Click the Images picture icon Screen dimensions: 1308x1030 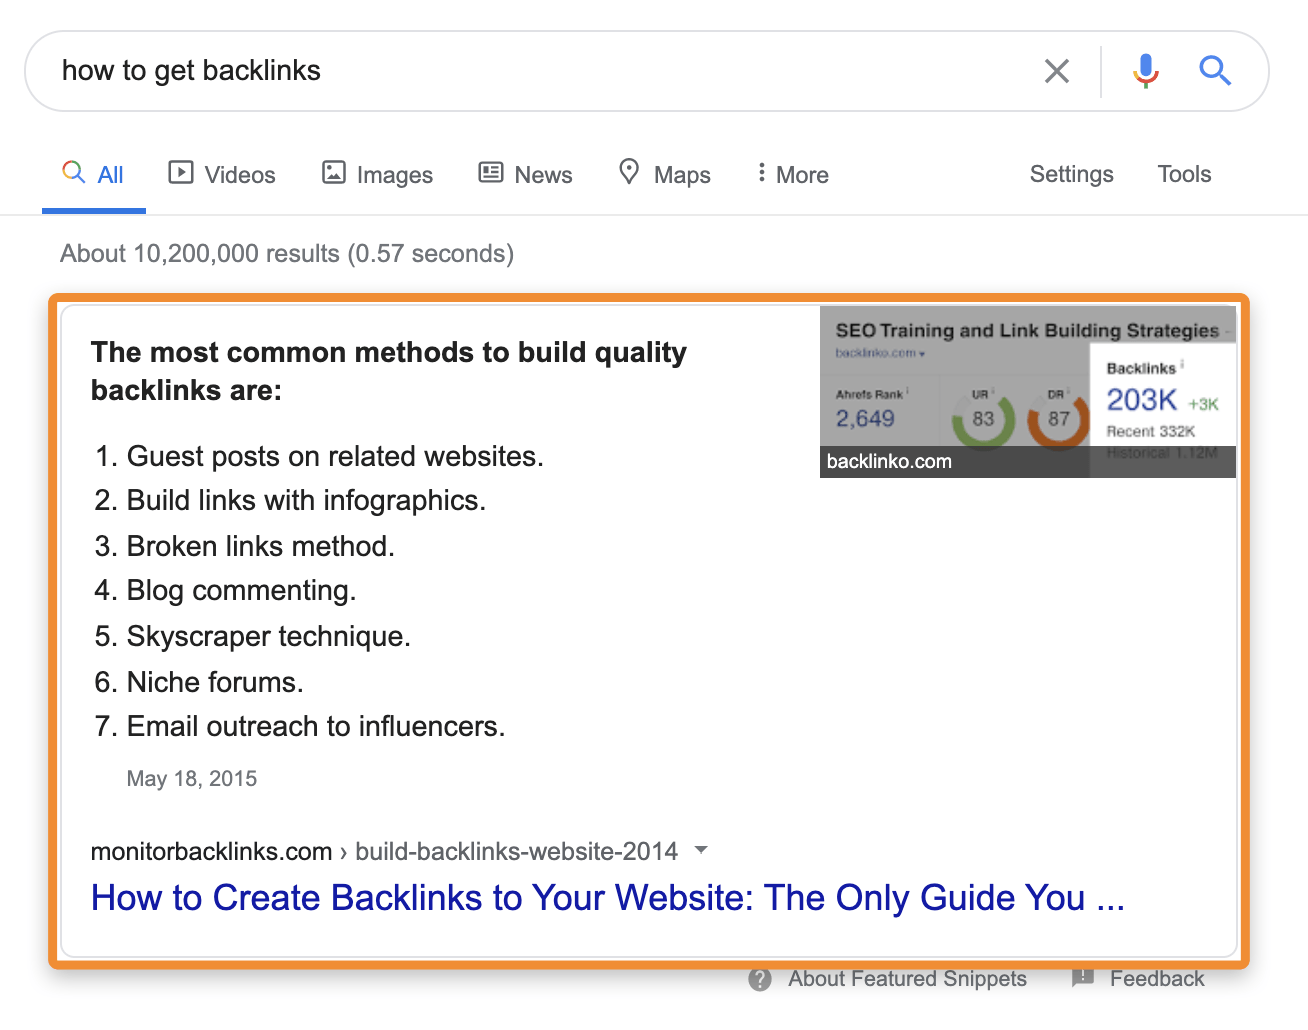(x=333, y=173)
